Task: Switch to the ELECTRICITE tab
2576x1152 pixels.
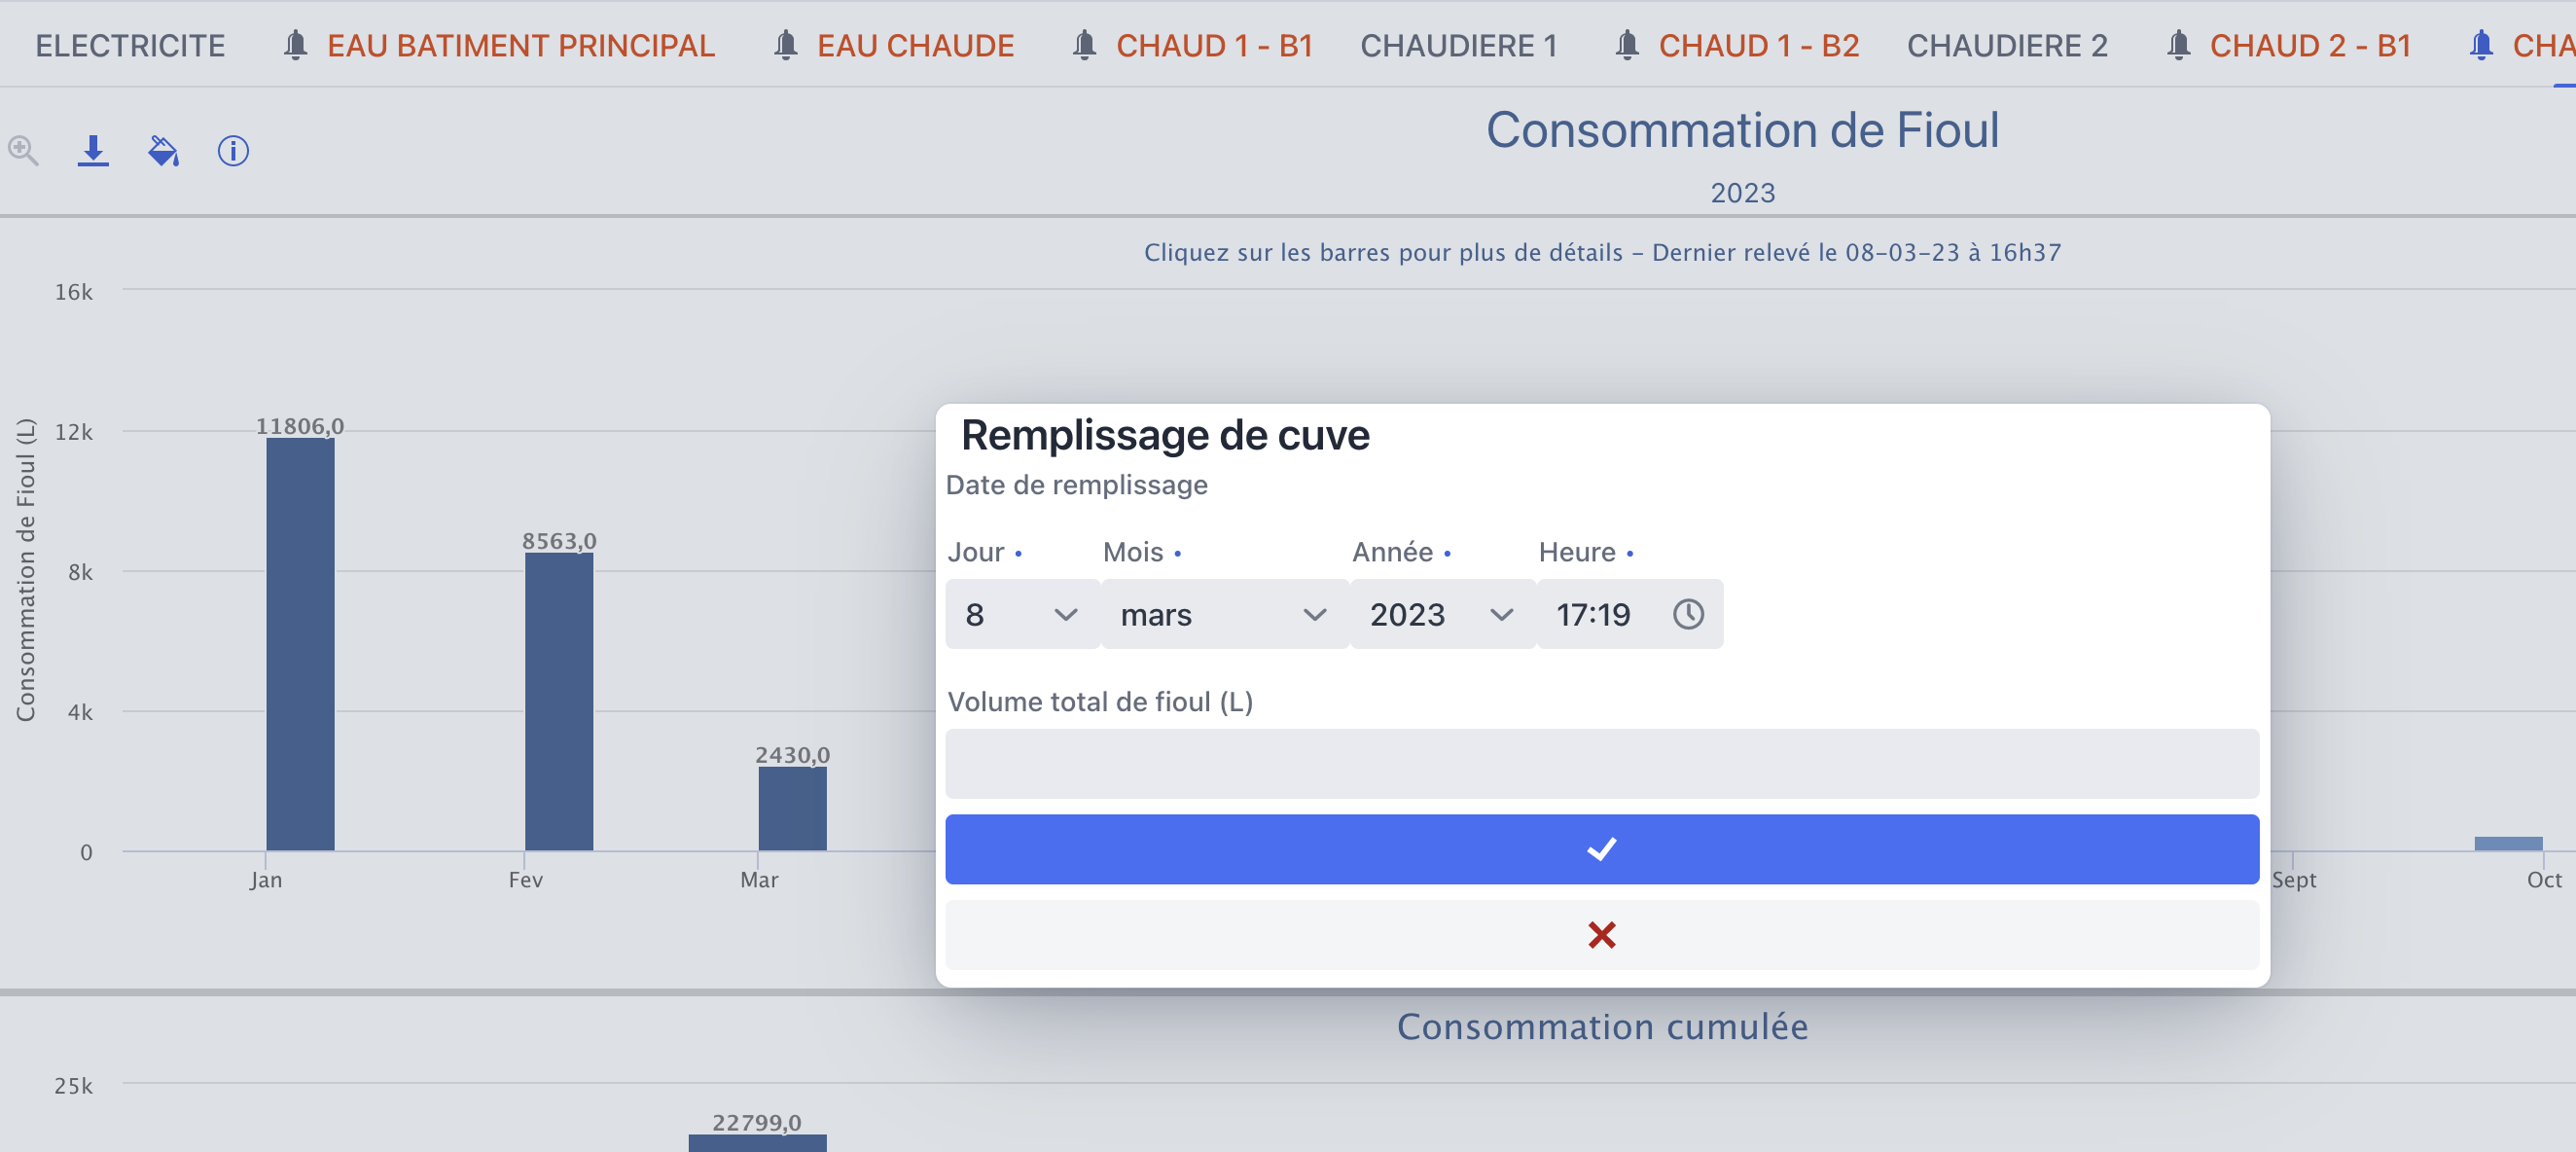Action: tap(130, 46)
